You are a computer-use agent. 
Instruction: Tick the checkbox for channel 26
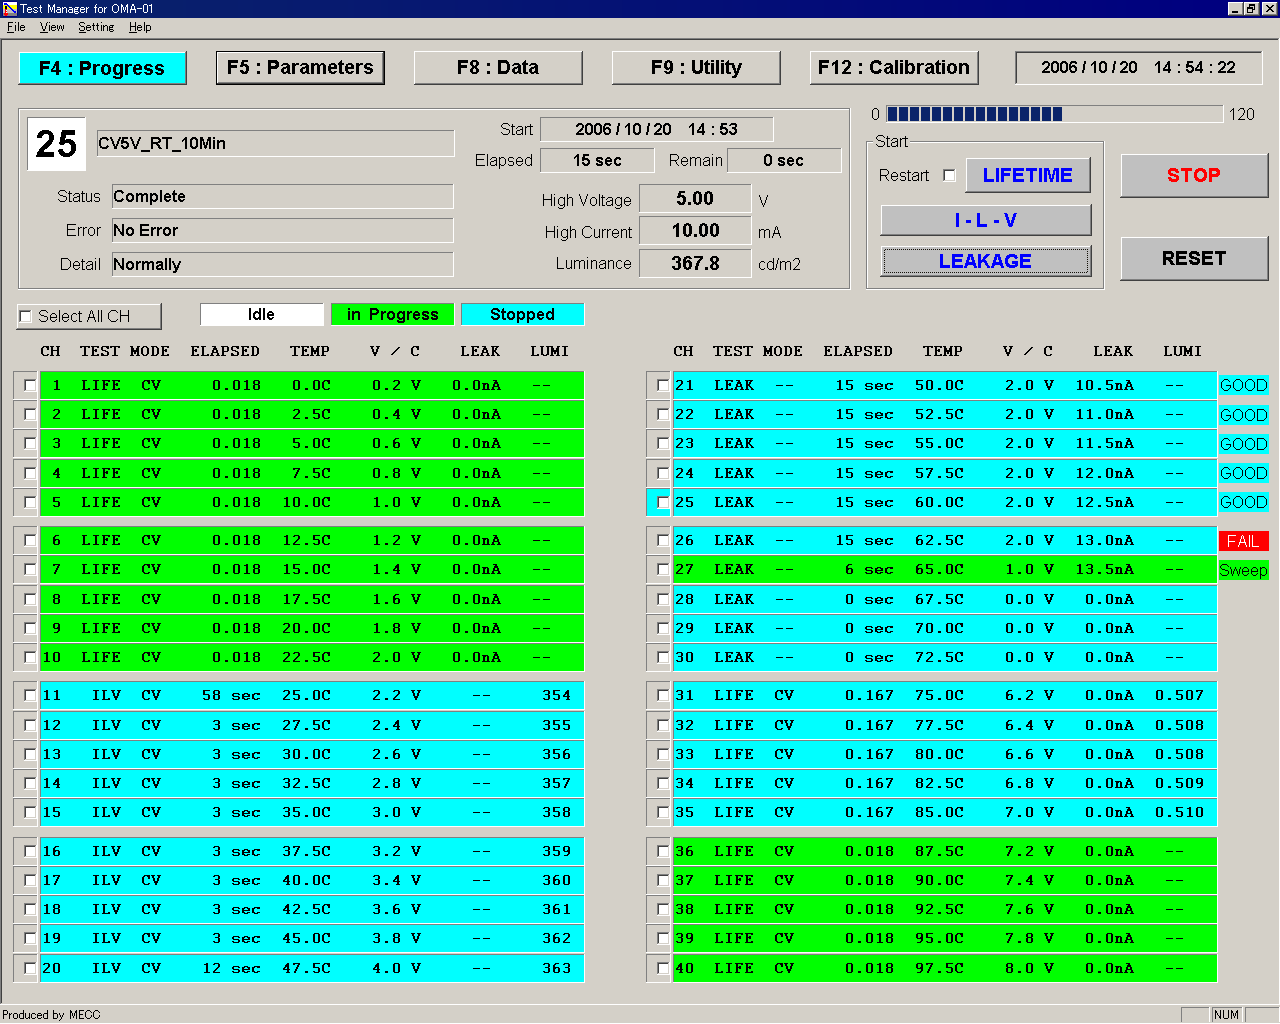click(x=662, y=540)
